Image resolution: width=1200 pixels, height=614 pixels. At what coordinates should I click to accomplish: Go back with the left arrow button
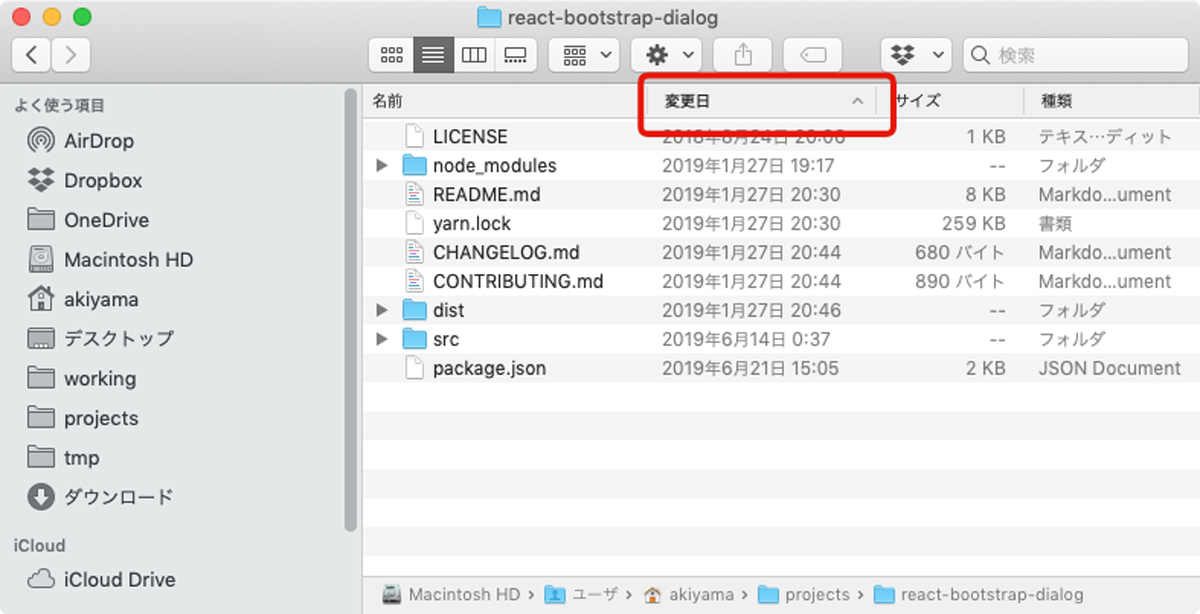[x=32, y=55]
